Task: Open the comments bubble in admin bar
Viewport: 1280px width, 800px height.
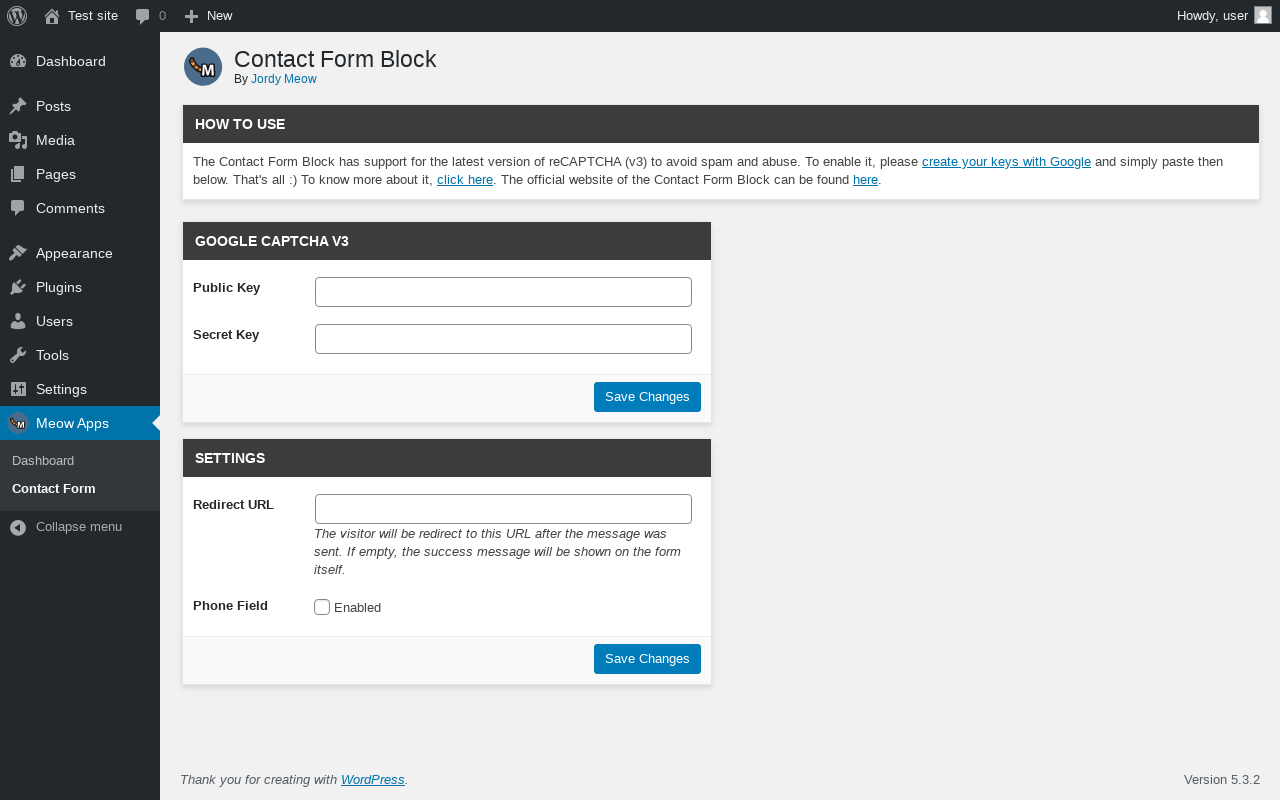Action: (143, 16)
